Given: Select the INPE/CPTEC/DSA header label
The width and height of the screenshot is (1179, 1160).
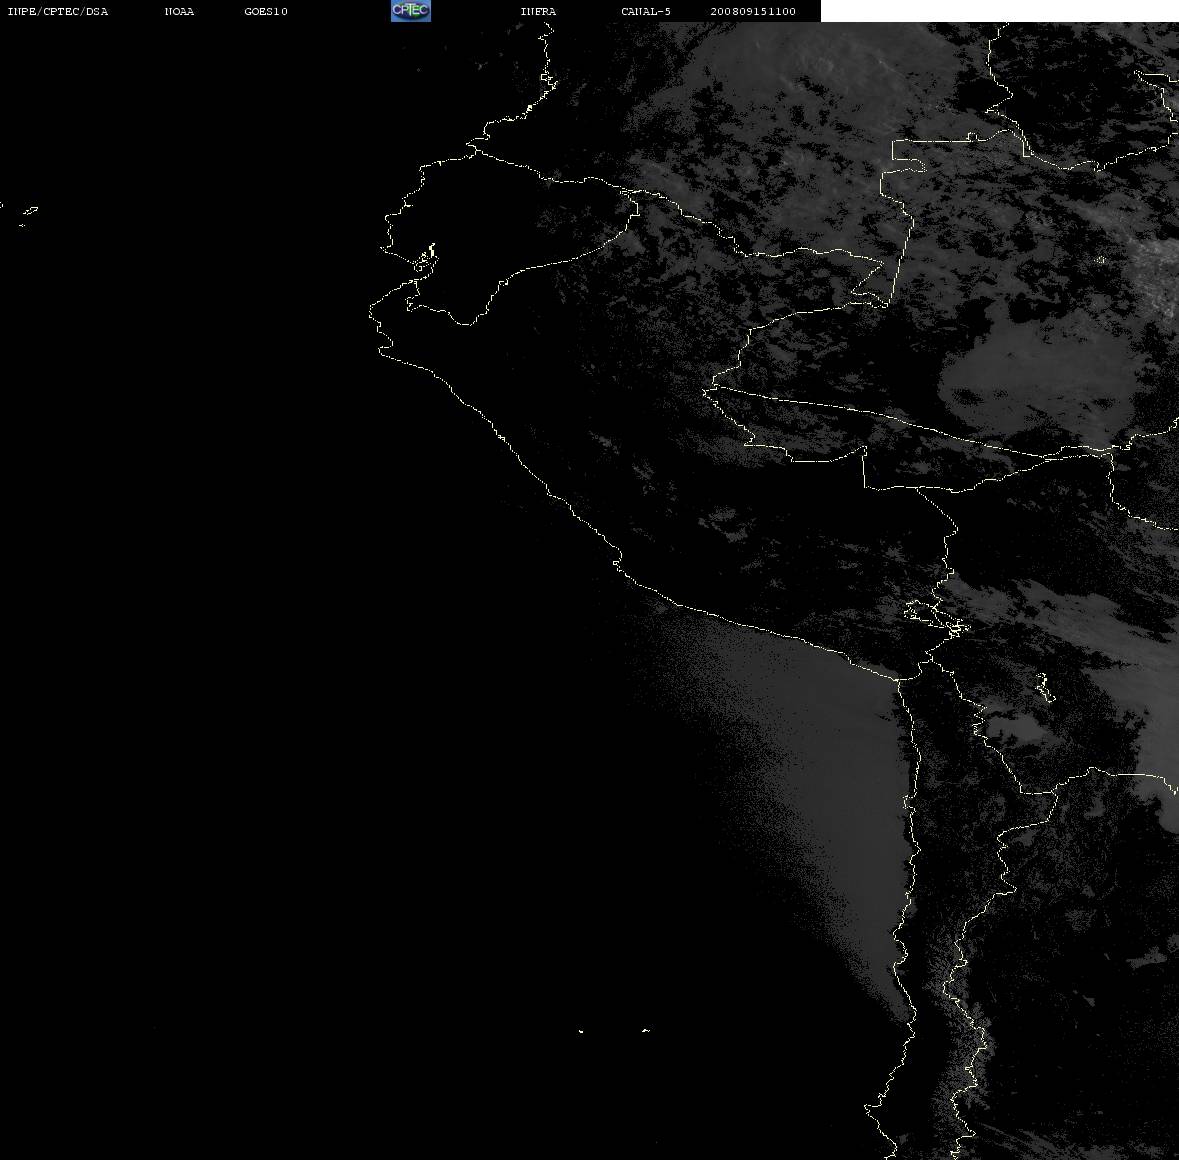Looking at the screenshot, I should click(57, 11).
